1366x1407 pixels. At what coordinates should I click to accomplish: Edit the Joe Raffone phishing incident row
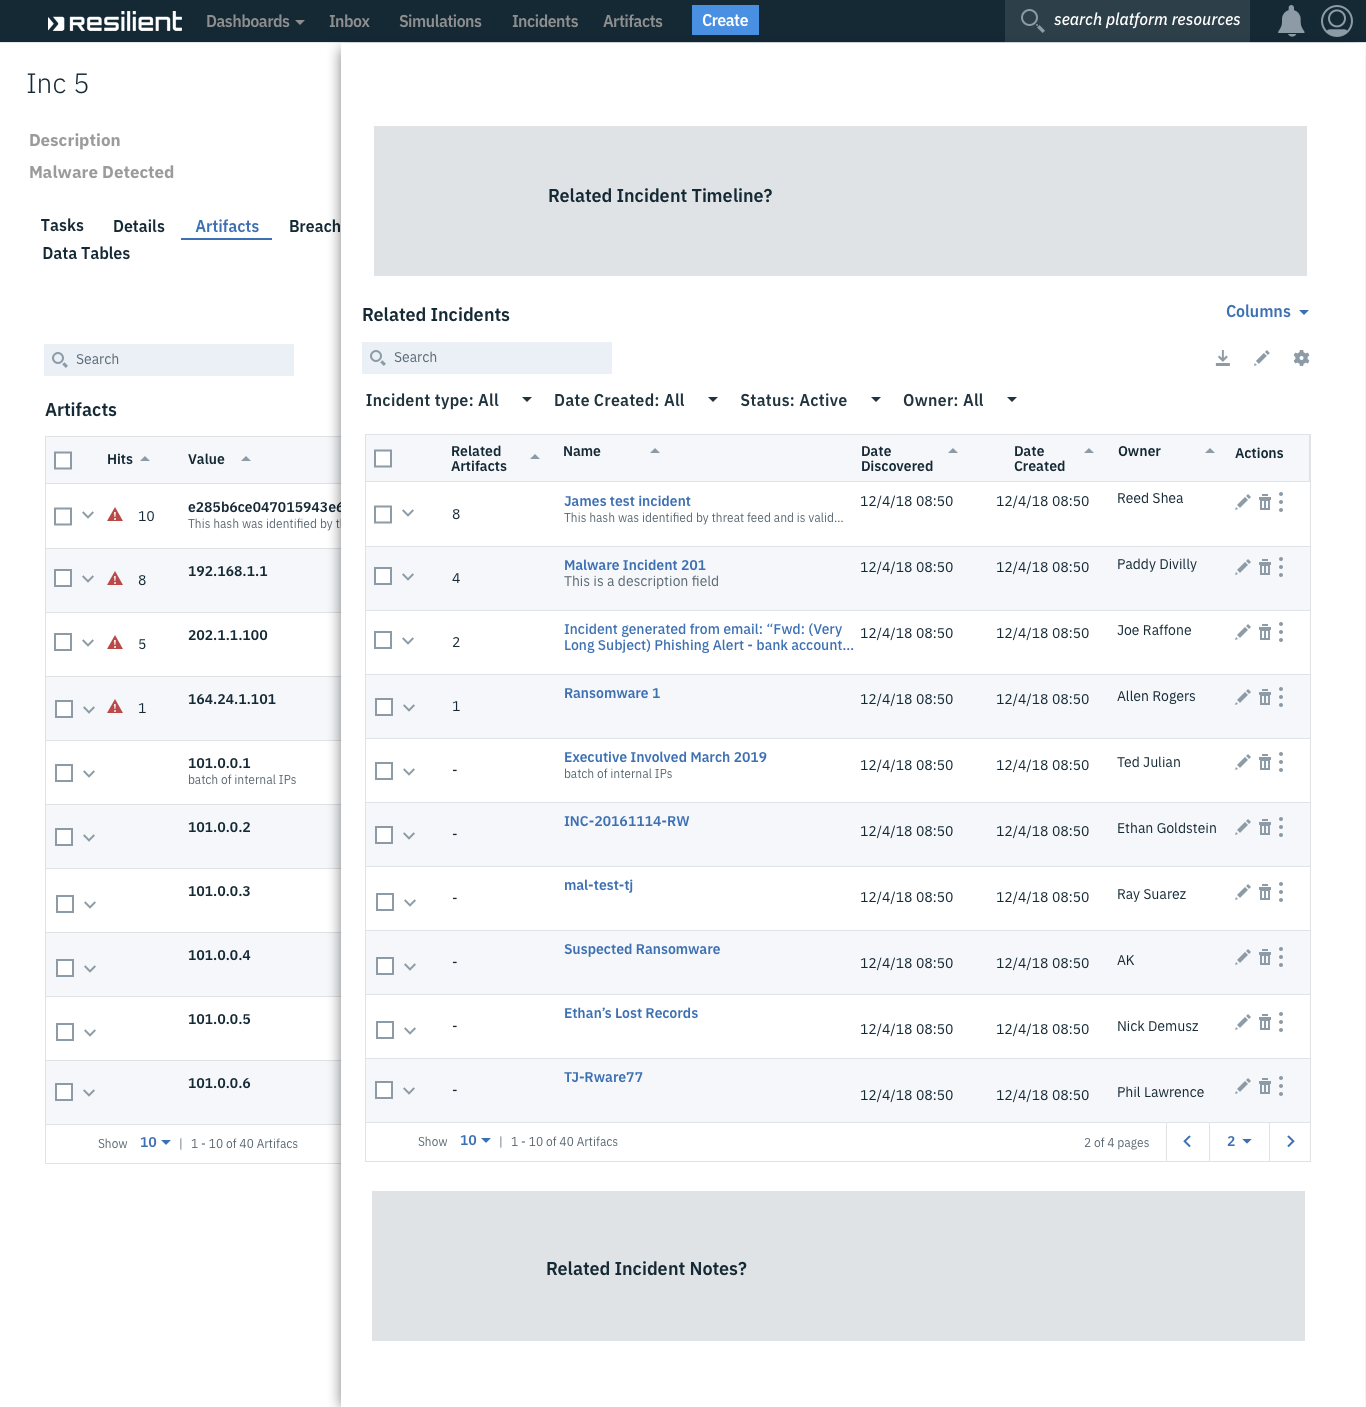click(1243, 632)
